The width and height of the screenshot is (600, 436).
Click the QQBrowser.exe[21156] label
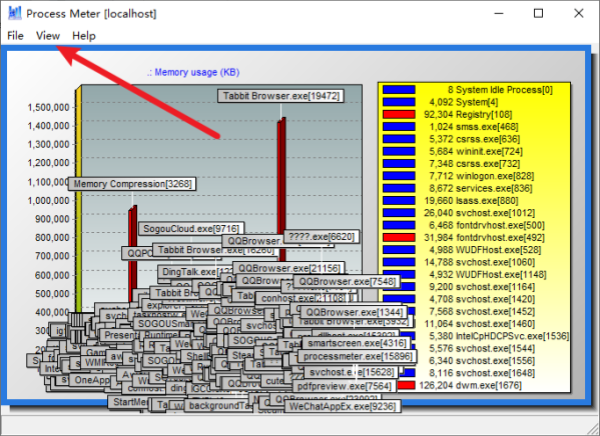(x=289, y=268)
